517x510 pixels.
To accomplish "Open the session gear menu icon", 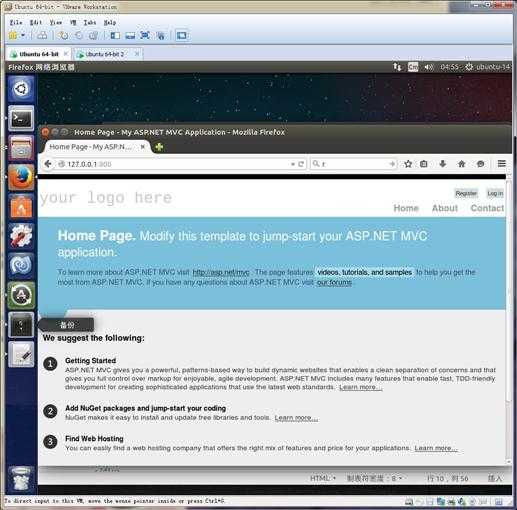I will point(469,67).
